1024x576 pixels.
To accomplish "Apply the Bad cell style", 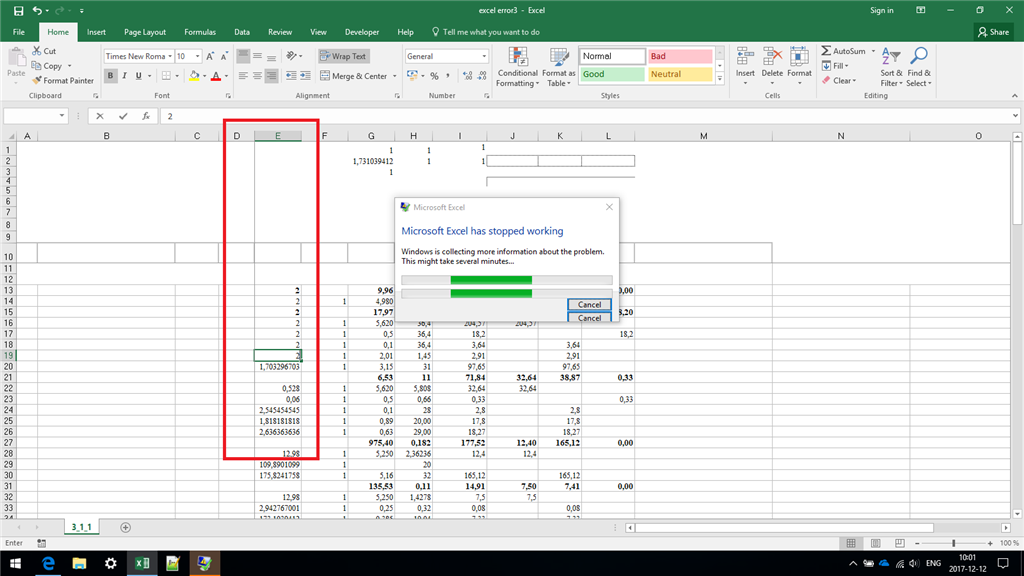I will coord(679,56).
